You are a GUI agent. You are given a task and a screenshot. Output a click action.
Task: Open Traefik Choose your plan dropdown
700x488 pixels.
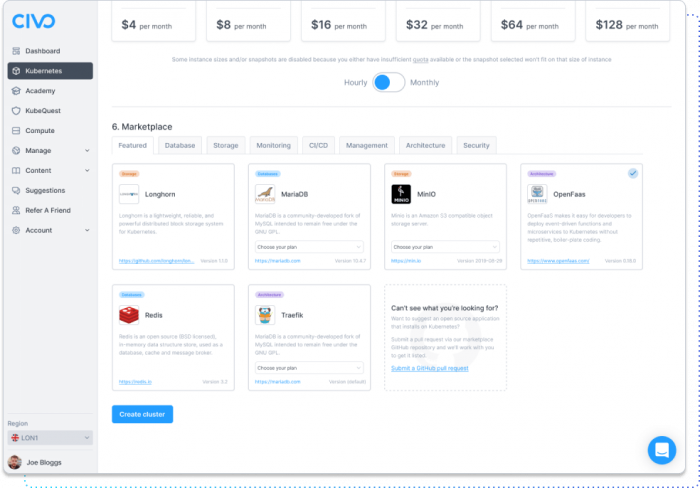click(309, 368)
